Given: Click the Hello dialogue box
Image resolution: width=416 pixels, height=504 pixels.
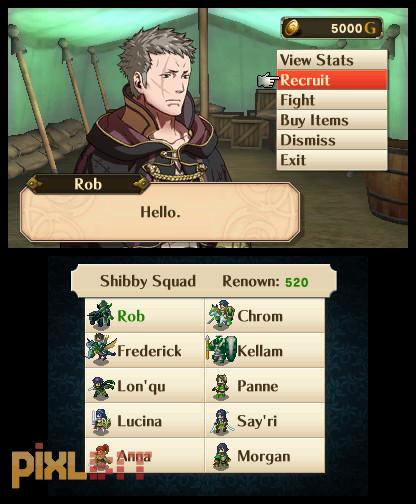Looking at the screenshot, I should (160, 212).
